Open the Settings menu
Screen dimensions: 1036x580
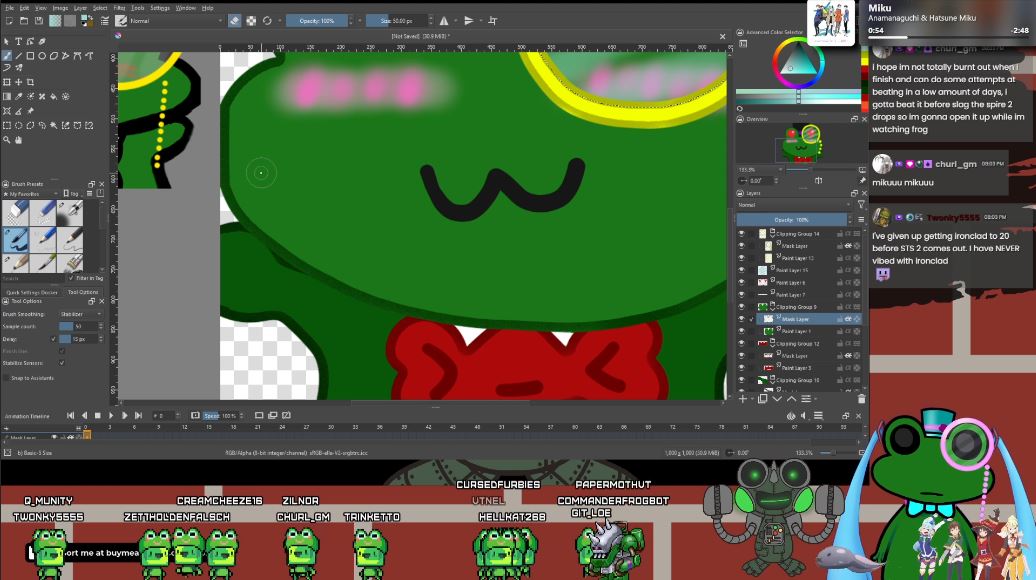[160, 8]
